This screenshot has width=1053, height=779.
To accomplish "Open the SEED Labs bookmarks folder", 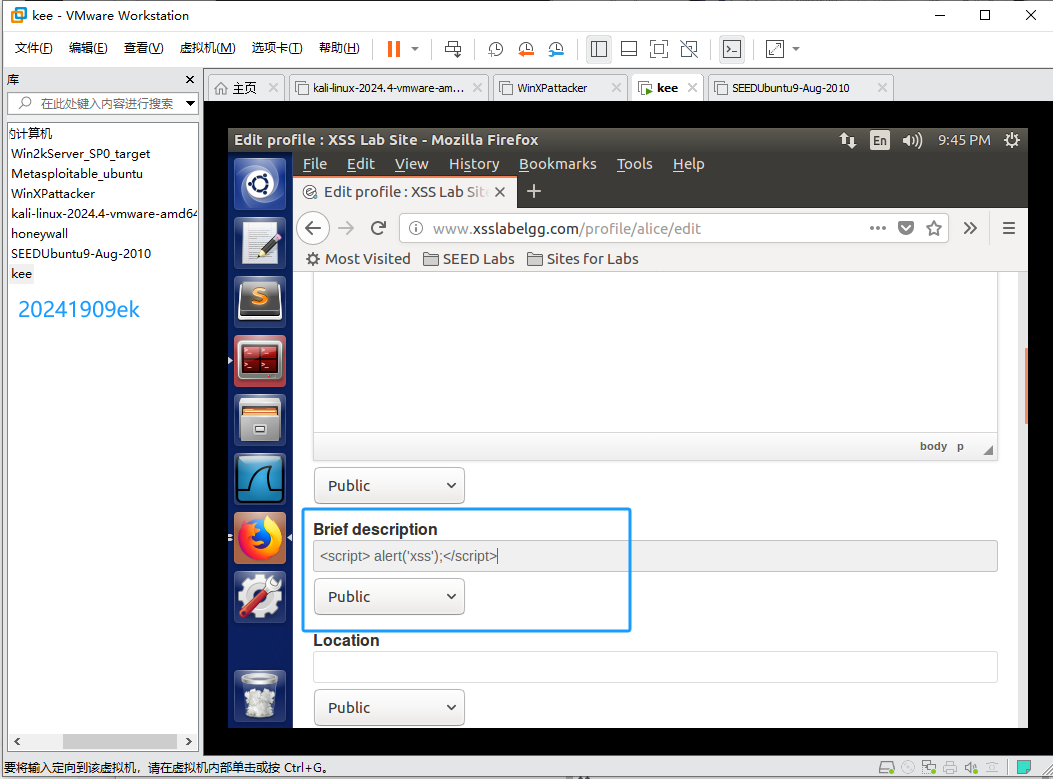I will 469,259.
